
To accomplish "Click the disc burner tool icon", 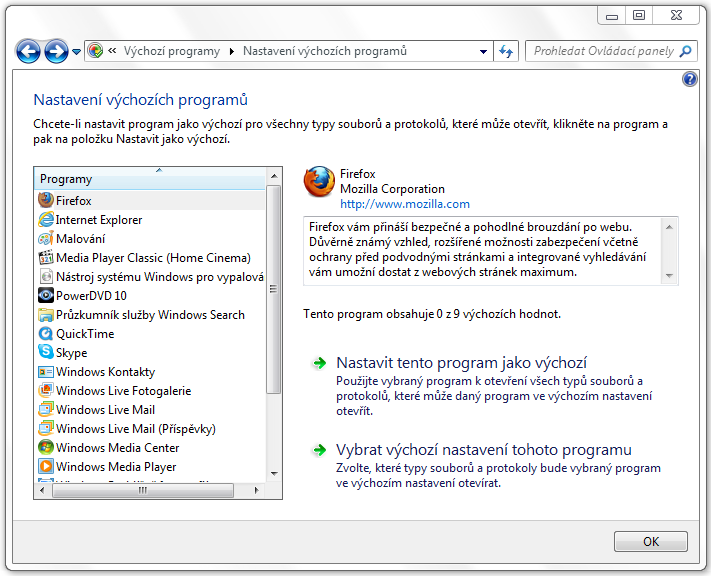I will click(46, 277).
